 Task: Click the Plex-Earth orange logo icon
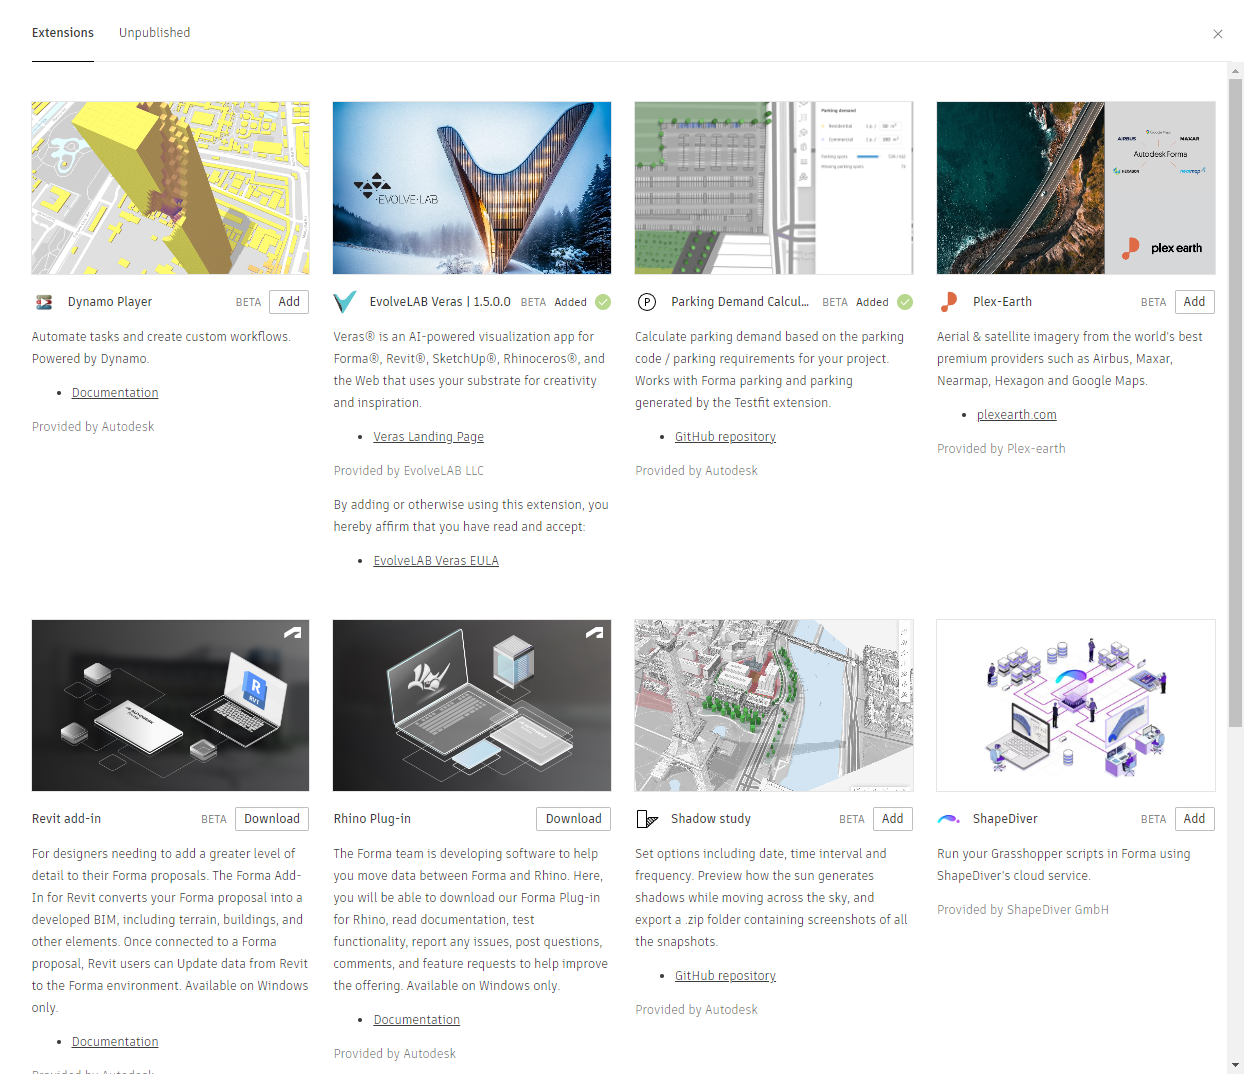click(x=949, y=302)
